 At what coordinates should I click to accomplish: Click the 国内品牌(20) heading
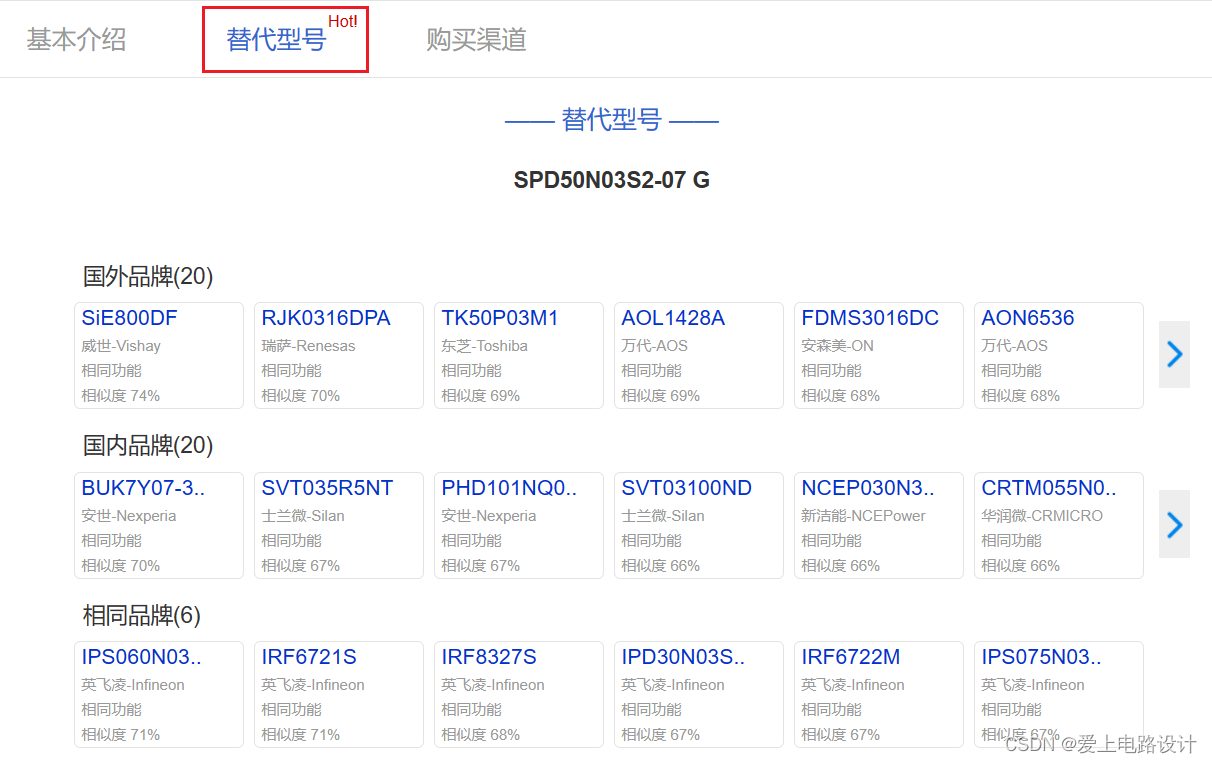click(x=148, y=445)
